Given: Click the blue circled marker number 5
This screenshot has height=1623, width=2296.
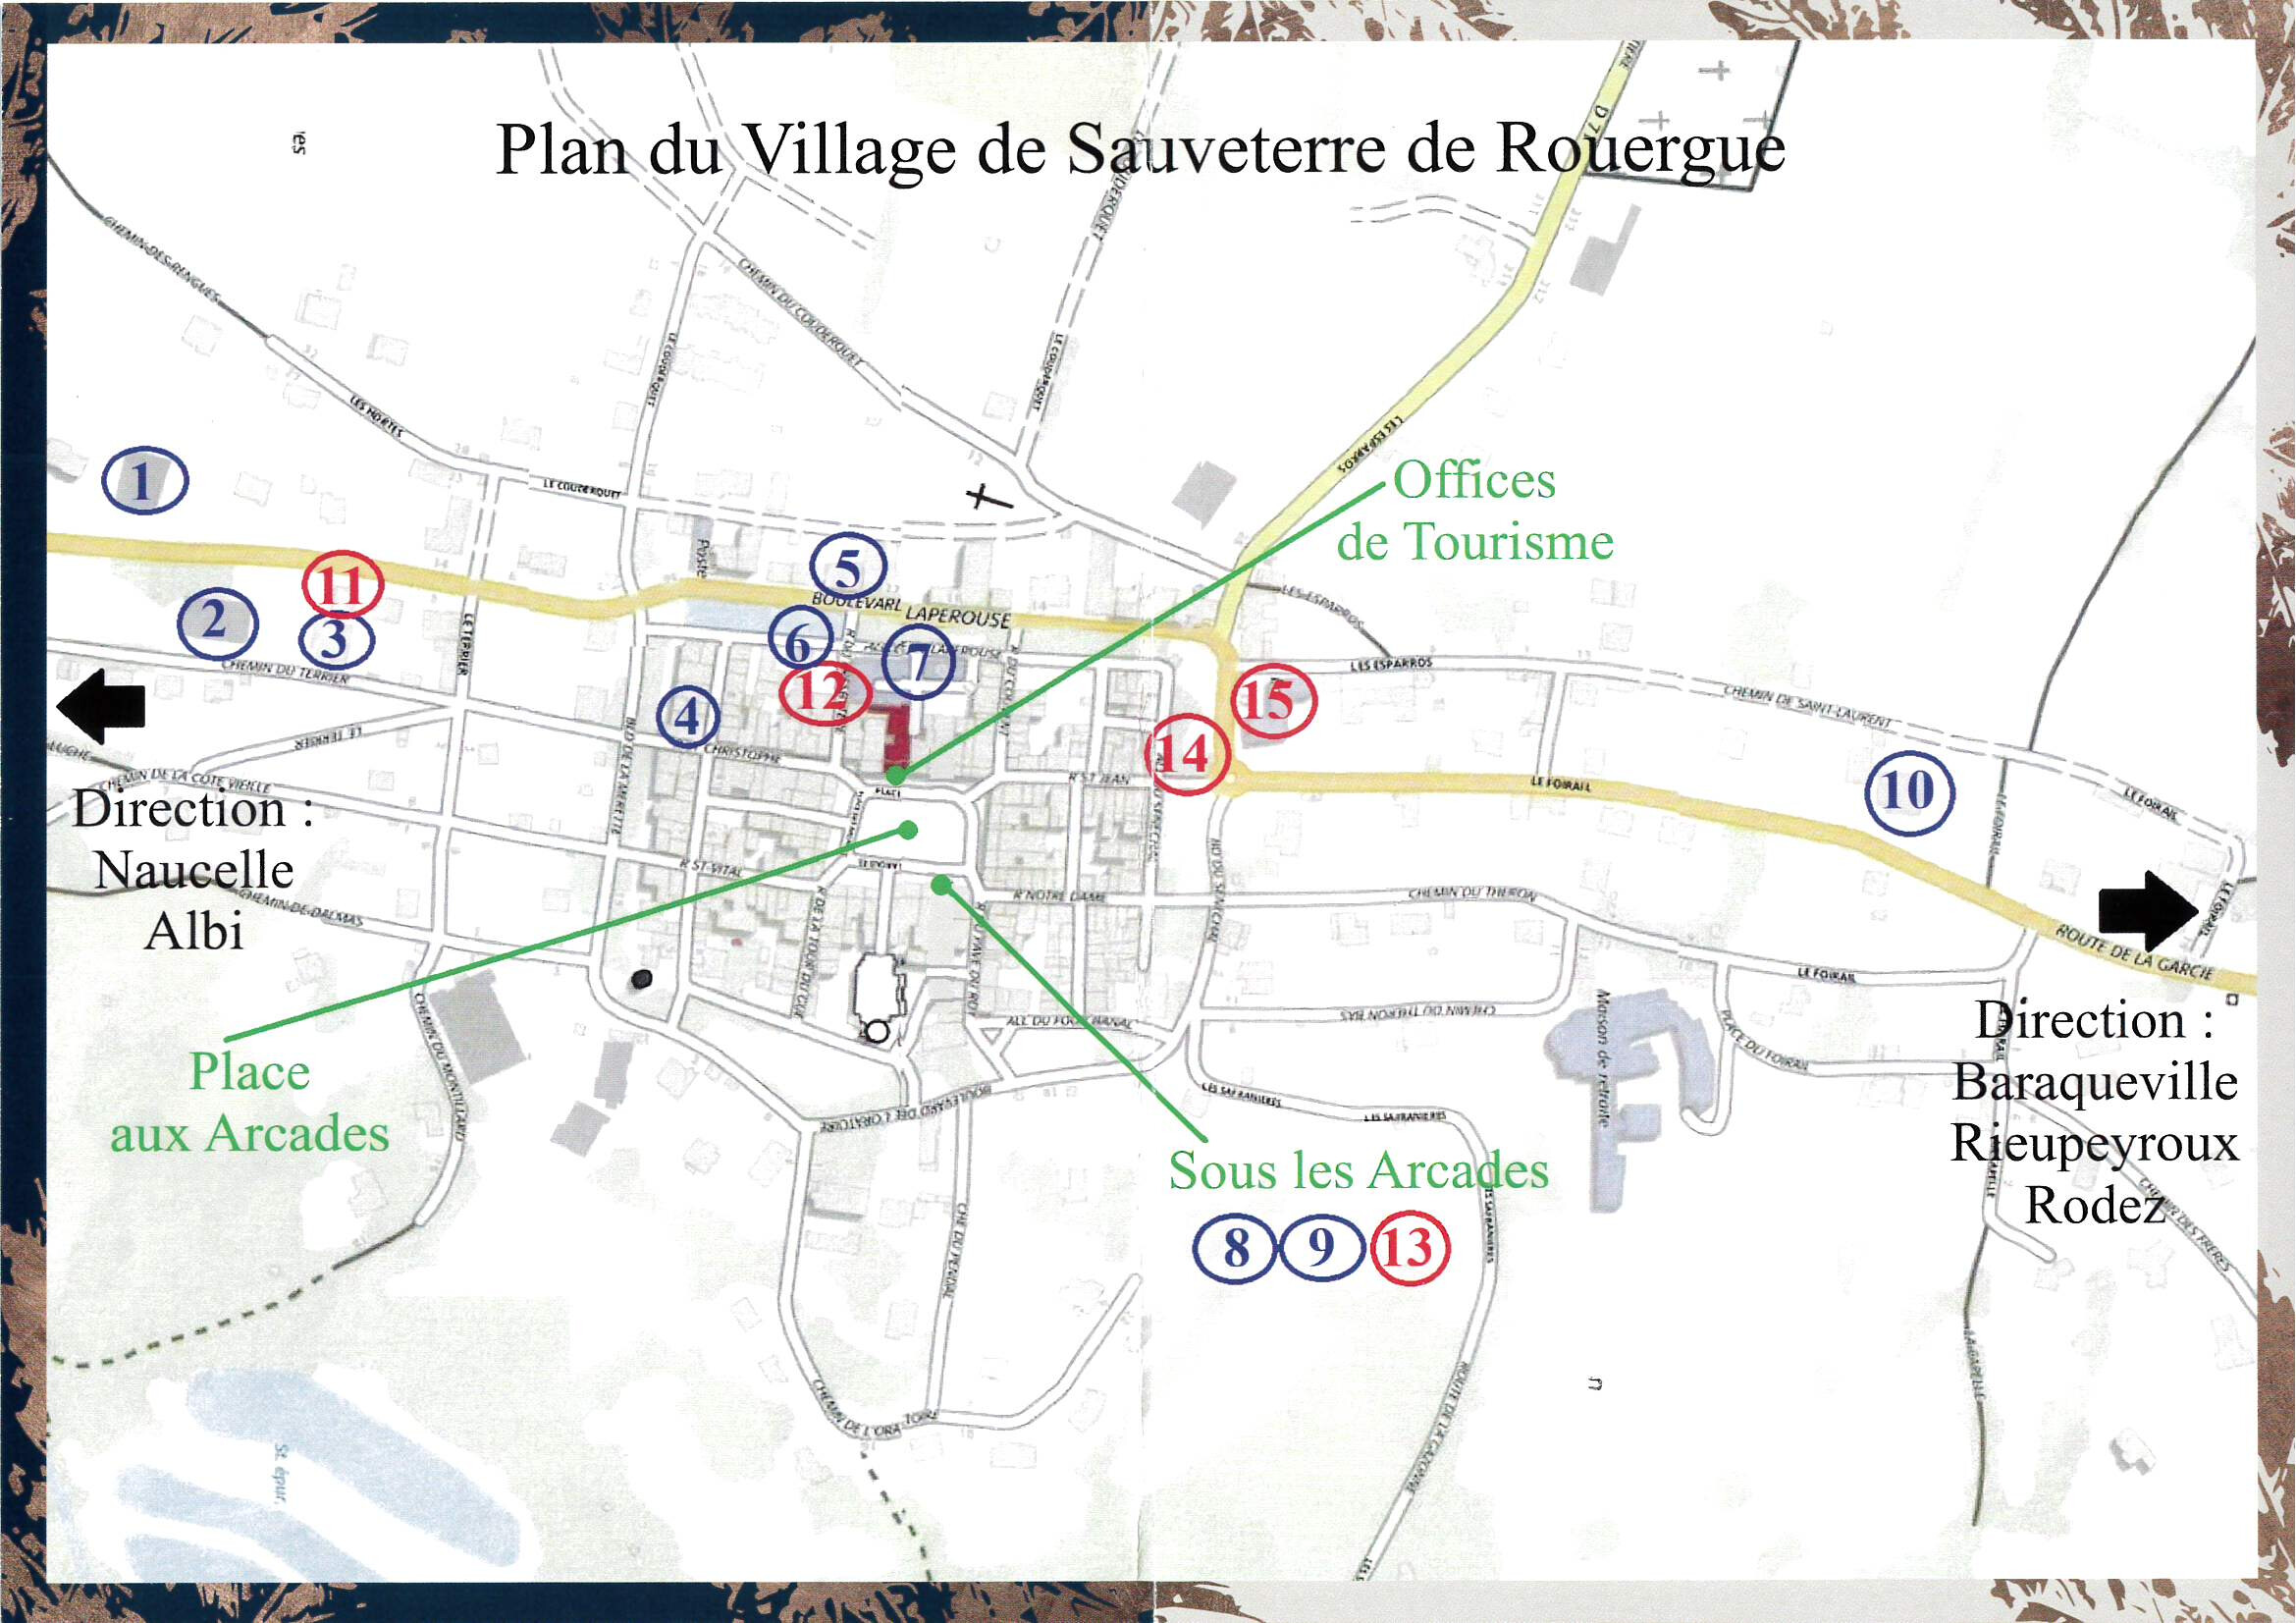Looking at the screenshot, I should click(x=847, y=567).
